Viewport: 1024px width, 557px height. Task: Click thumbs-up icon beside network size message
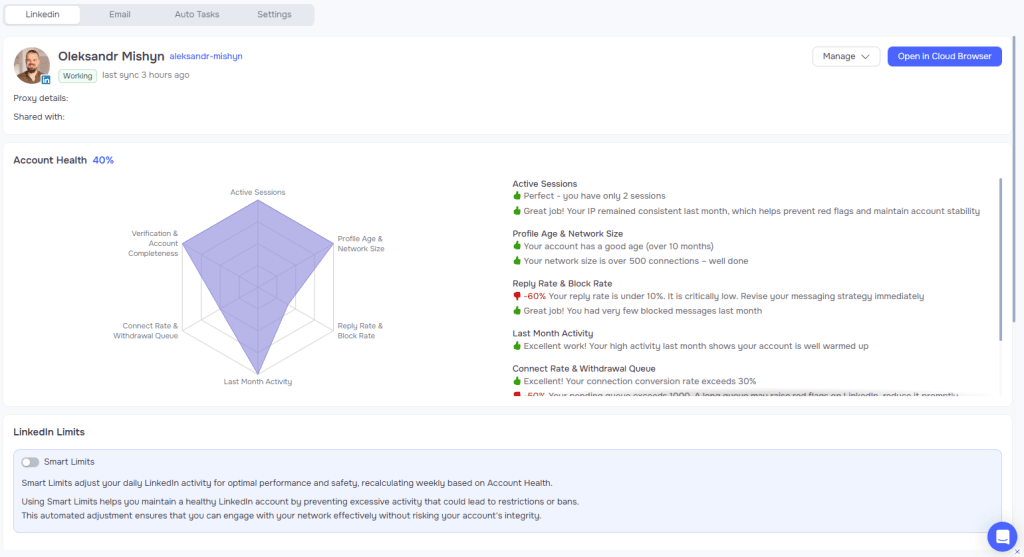pyautogui.click(x=517, y=261)
